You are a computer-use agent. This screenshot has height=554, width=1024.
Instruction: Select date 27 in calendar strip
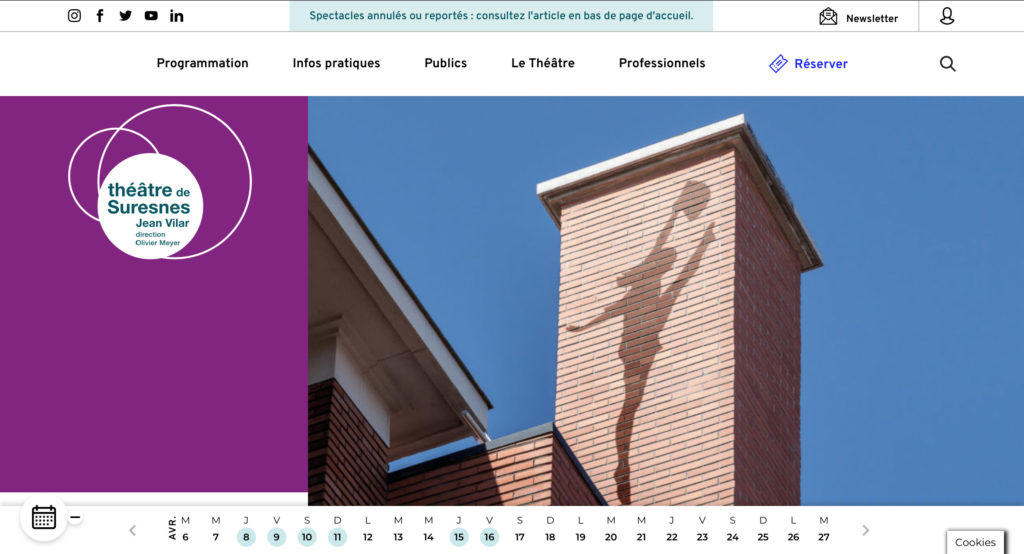[x=824, y=537]
